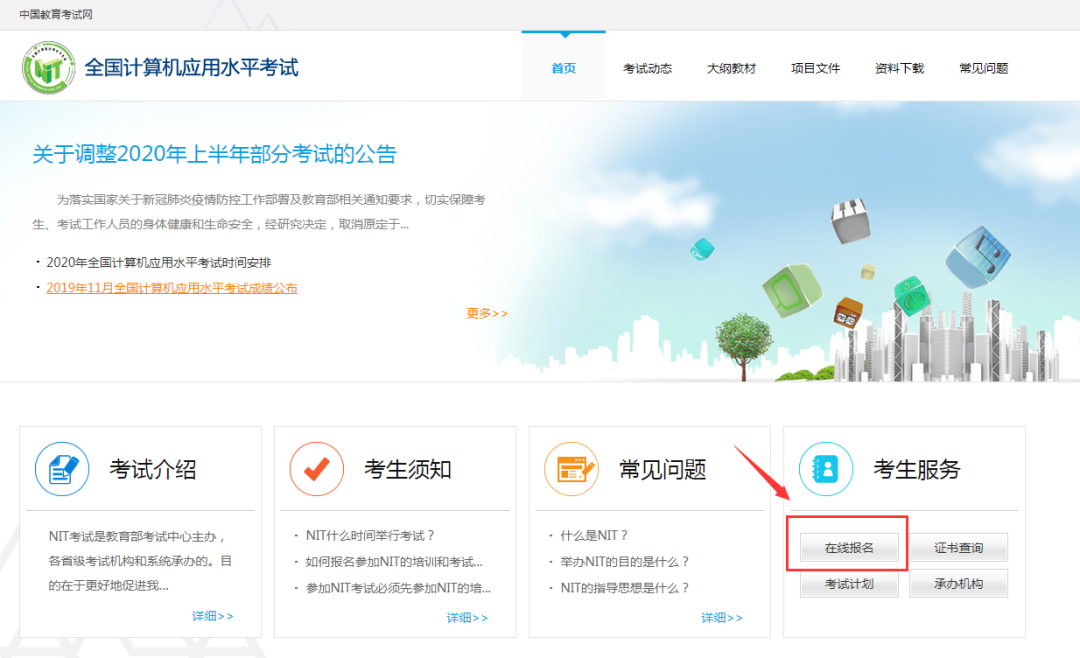Go to 考试动态 in navigation
This screenshot has width=1080, height=658.
tap(647, 68)
